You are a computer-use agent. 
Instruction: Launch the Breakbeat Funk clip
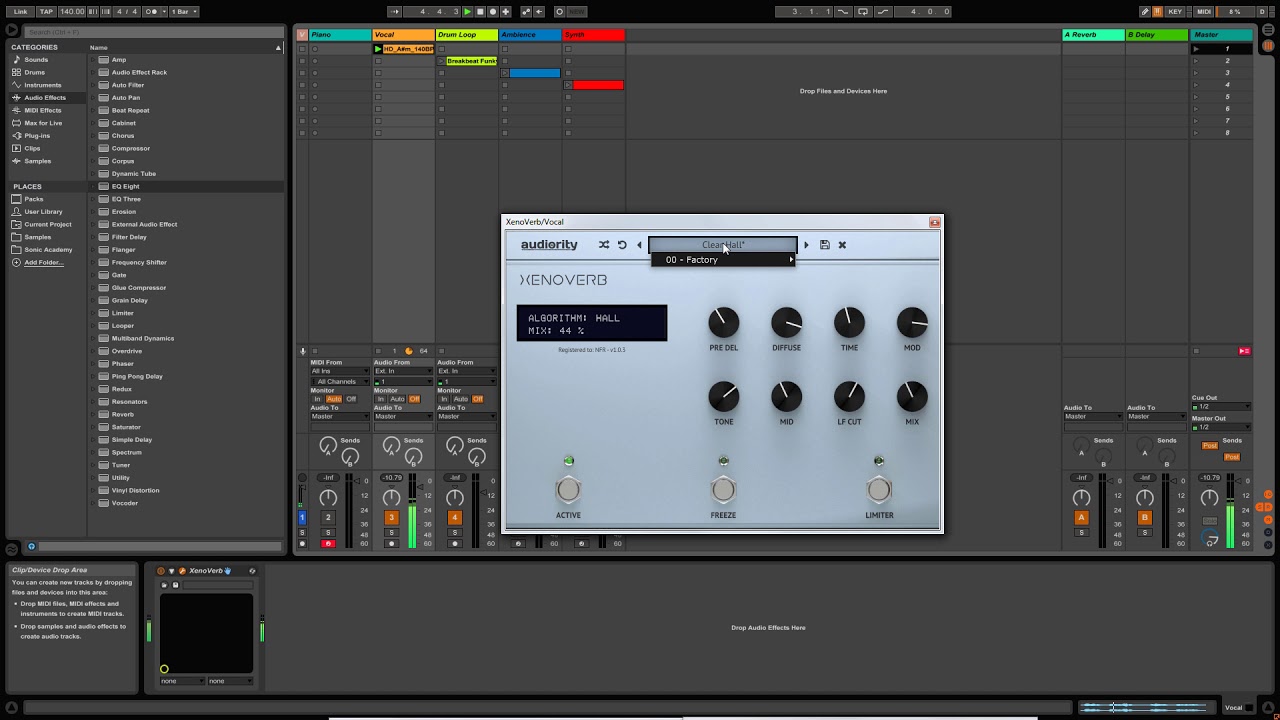click(441, 61)
